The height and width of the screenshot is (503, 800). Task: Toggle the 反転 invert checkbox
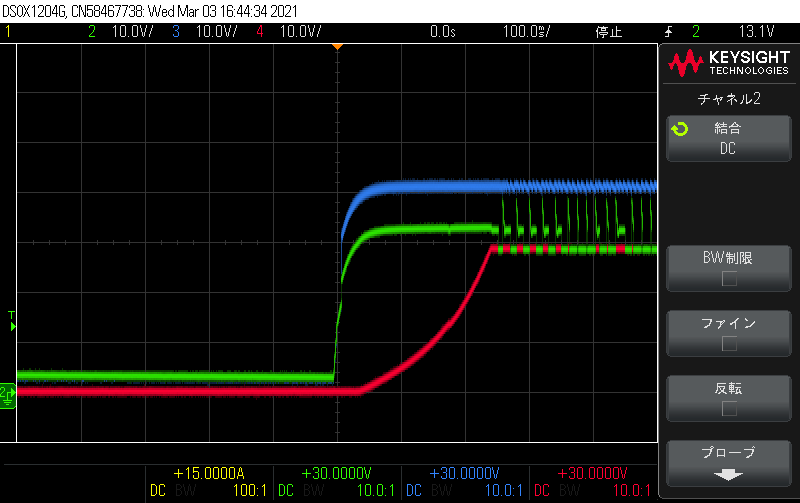(729, 409)
